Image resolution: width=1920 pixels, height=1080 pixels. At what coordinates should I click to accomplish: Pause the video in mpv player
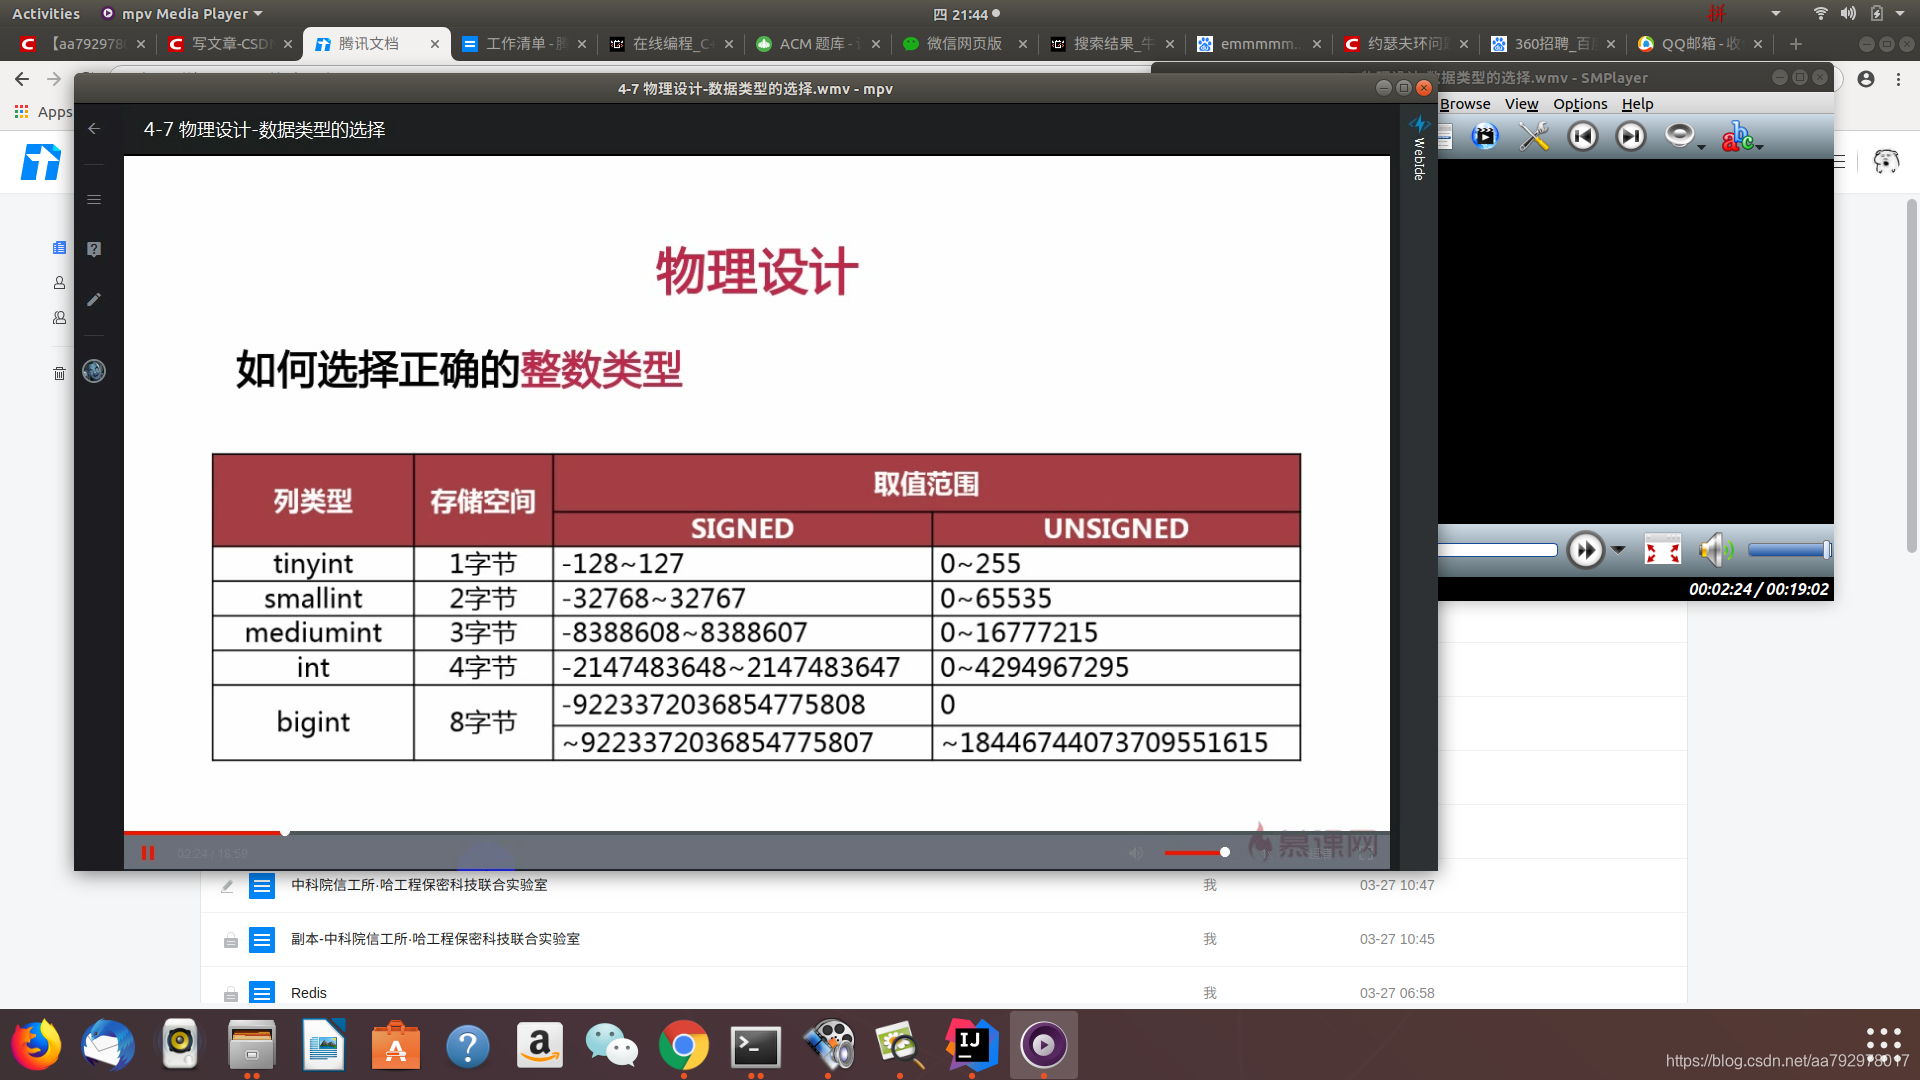[x=148, y=853]
